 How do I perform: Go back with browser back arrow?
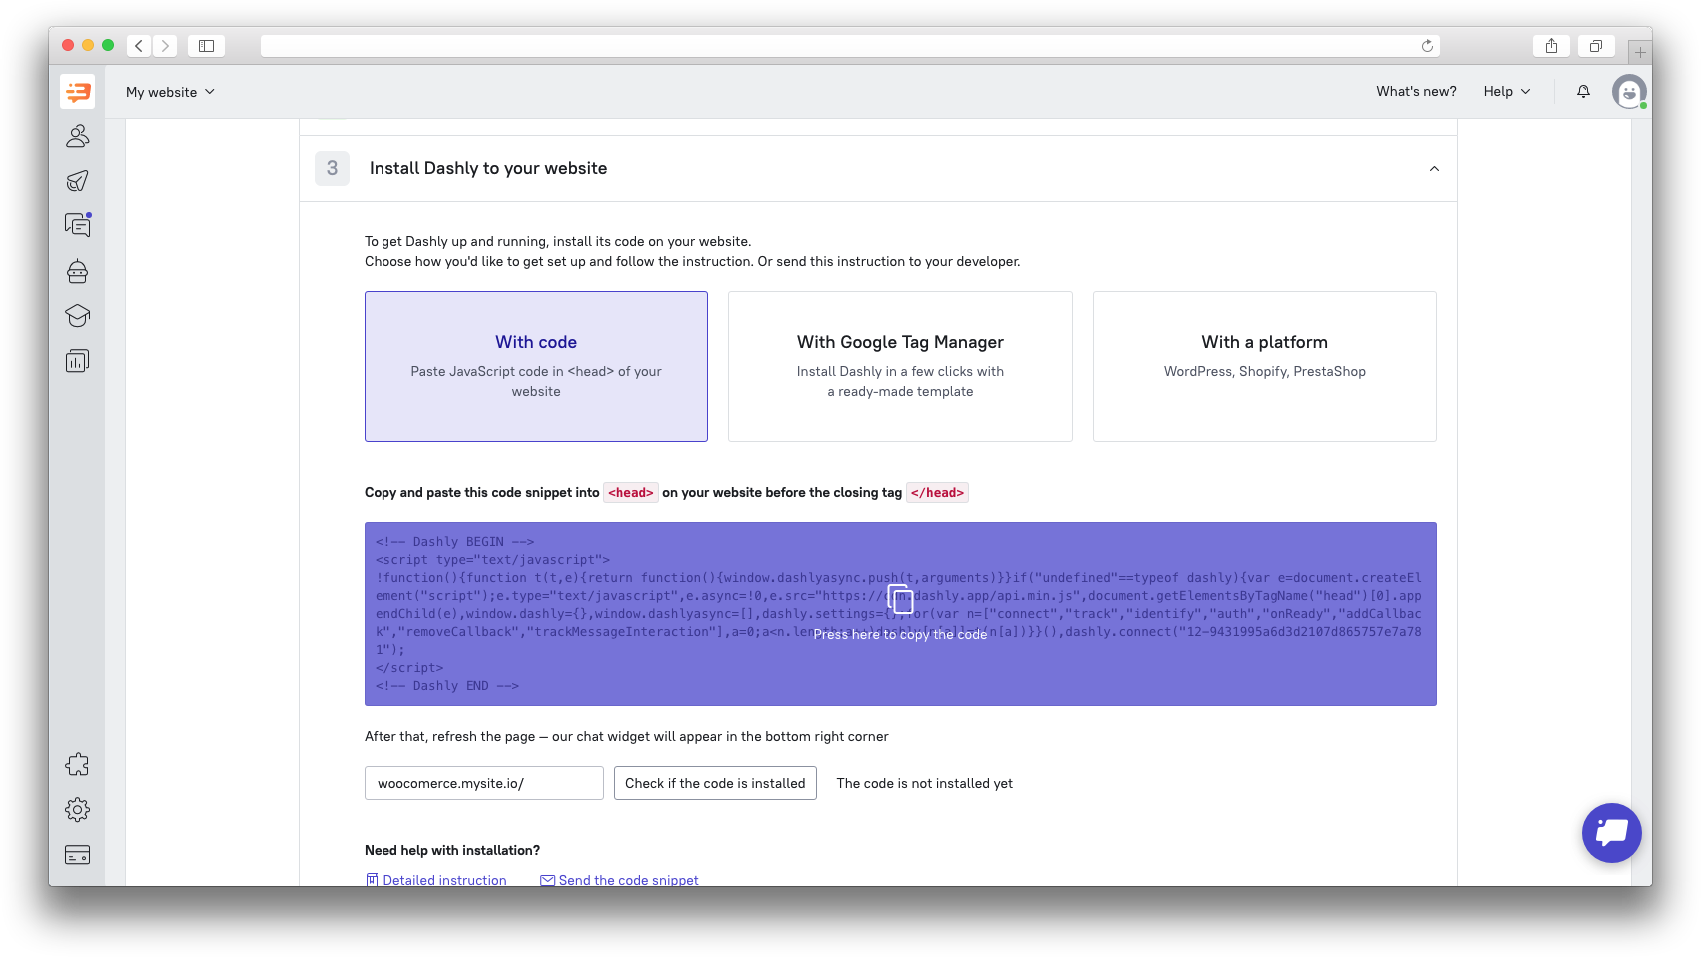139,46
